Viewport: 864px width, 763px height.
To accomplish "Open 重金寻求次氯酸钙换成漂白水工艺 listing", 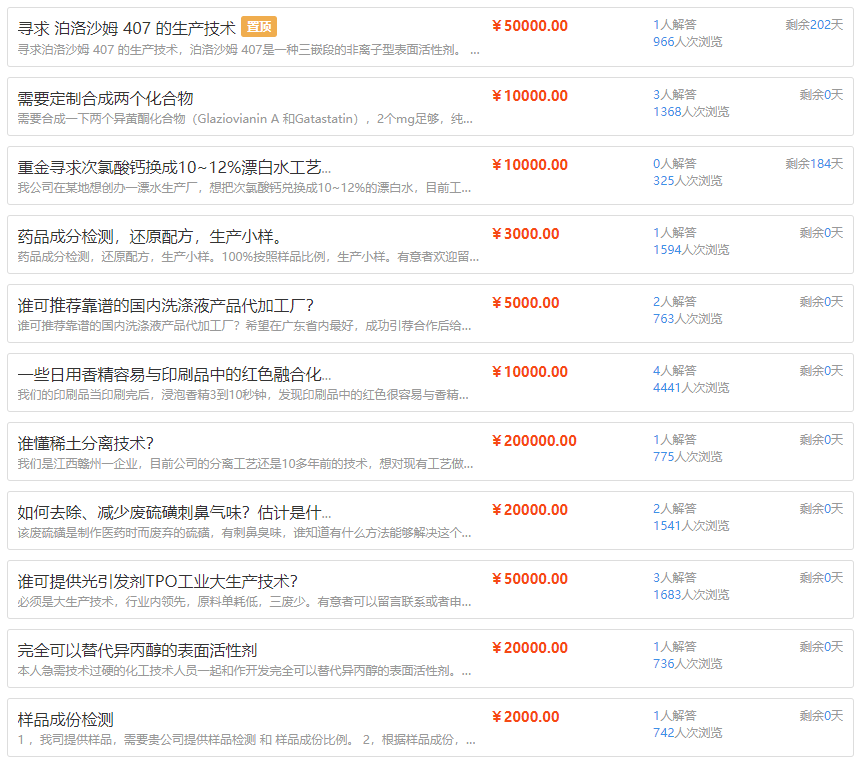I will [x=174, y=166].
